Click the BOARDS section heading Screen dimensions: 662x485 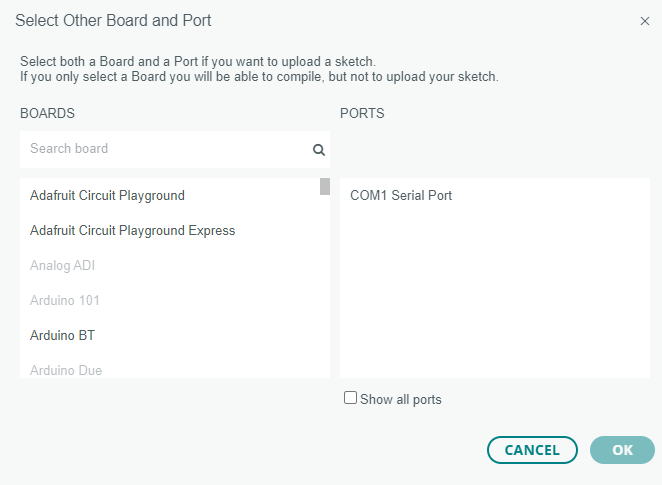[47, 114]
